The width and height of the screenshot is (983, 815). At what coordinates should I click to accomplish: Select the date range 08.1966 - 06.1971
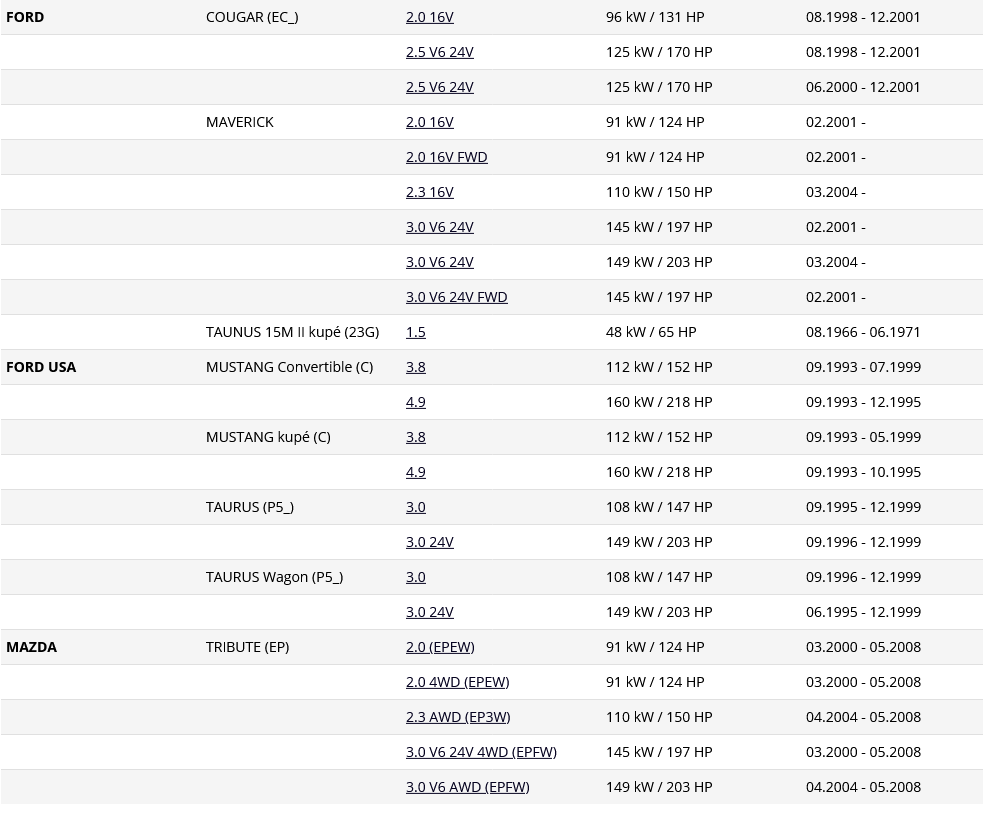pos(863,332)
